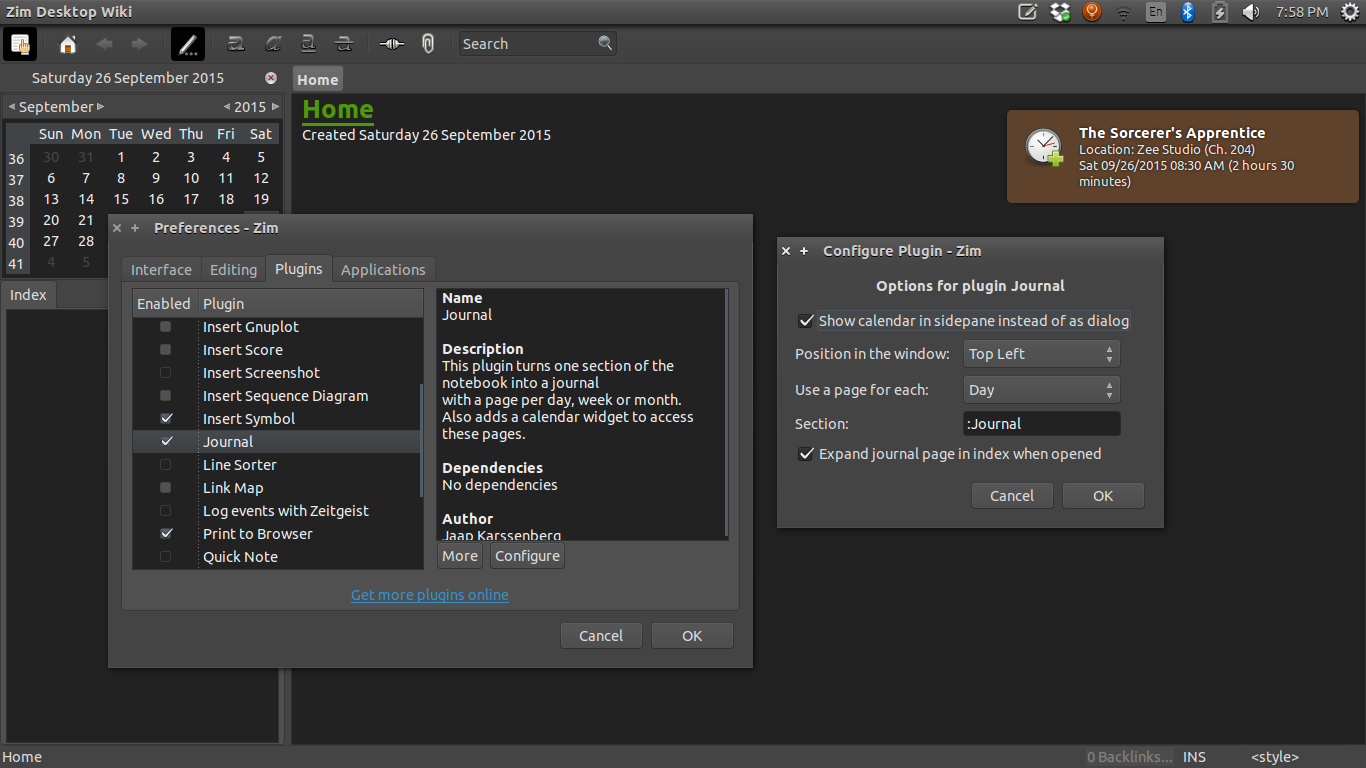Open the Applications preferences tab
Viewport: 1366px width, 768px height.
(383, 270)
